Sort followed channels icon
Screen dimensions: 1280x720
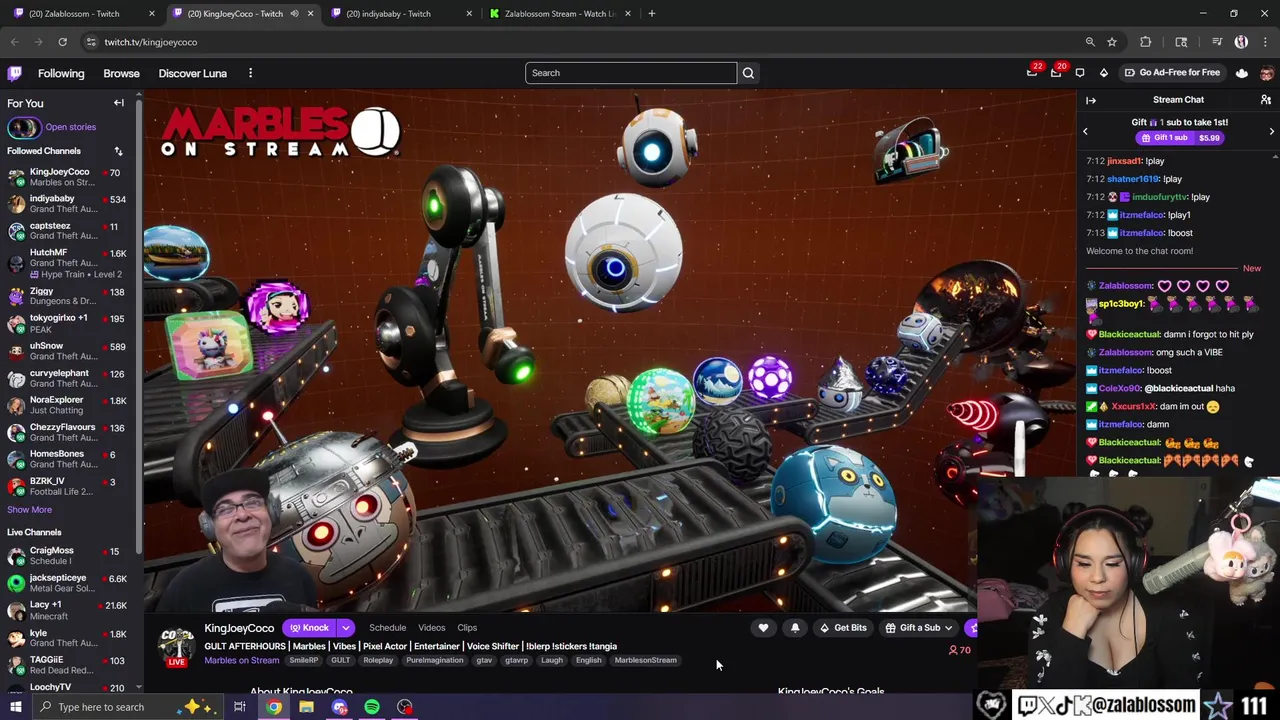(x=118, y=151)
